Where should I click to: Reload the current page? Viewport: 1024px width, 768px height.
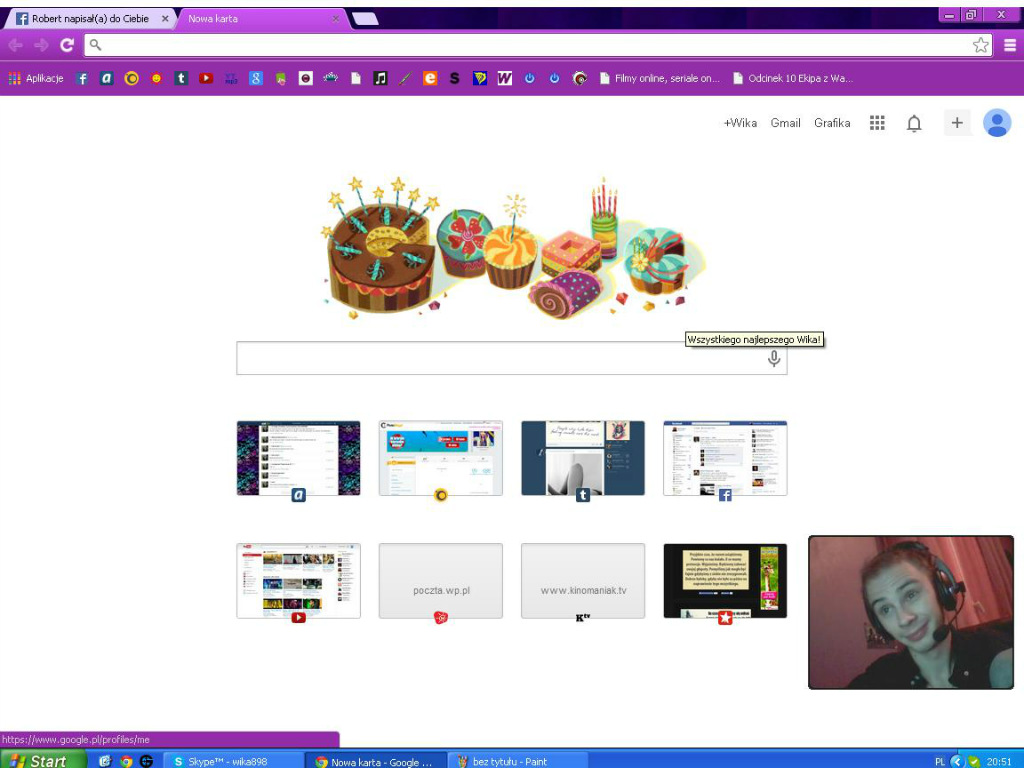coord(67,45)
